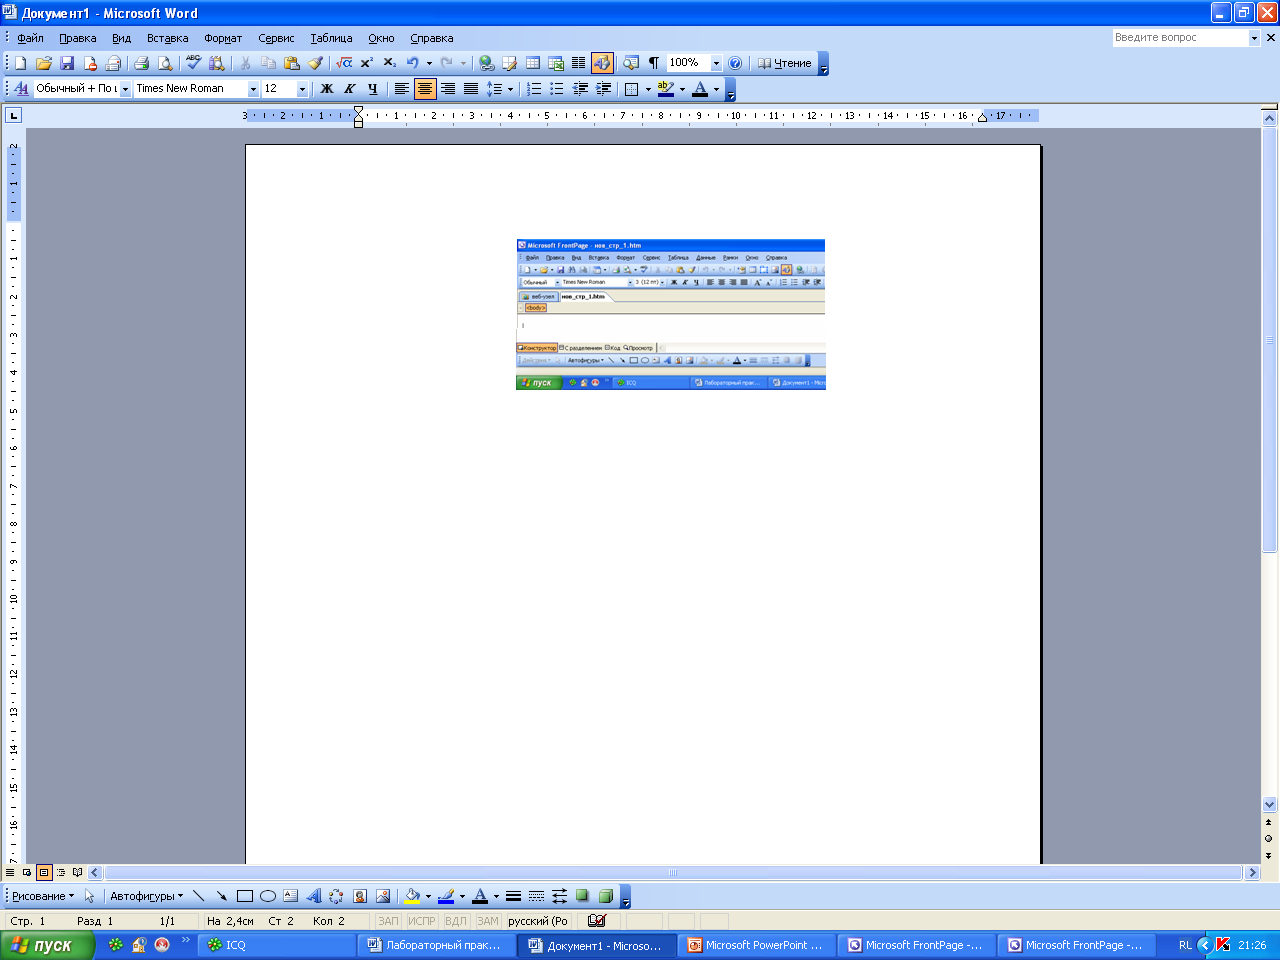Viewport: 1280px width, 960px height.
Task: Open the Файл menu
Action: pyautogui.click(x=30, y=38)
